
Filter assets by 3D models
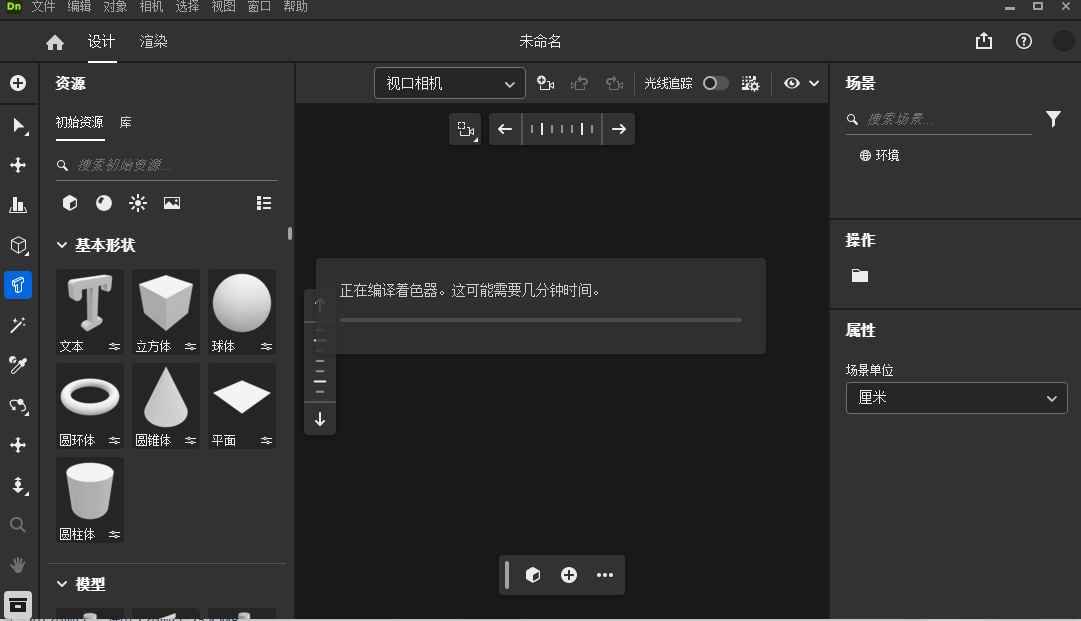coord(70,203)
